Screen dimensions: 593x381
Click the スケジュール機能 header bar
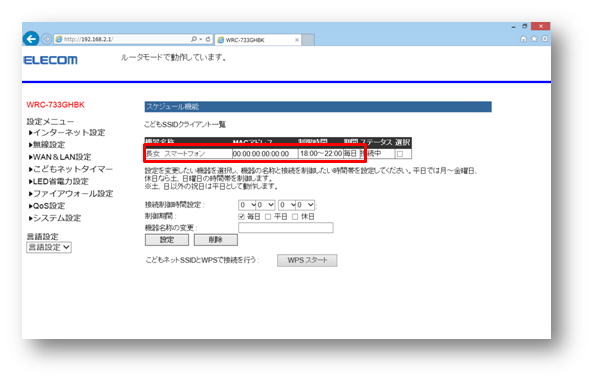(318, 107)
